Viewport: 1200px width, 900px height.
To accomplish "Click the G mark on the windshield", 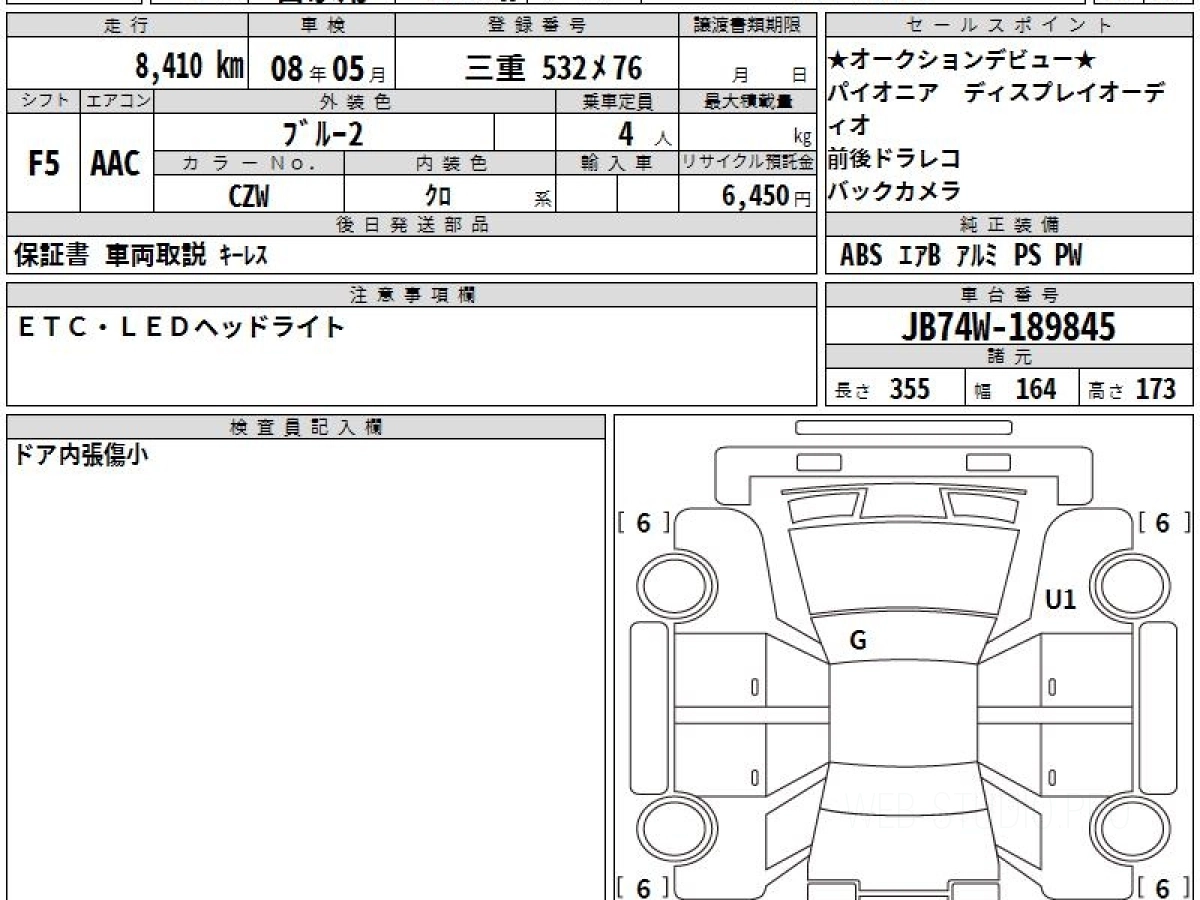I will [x=858, y=642].
